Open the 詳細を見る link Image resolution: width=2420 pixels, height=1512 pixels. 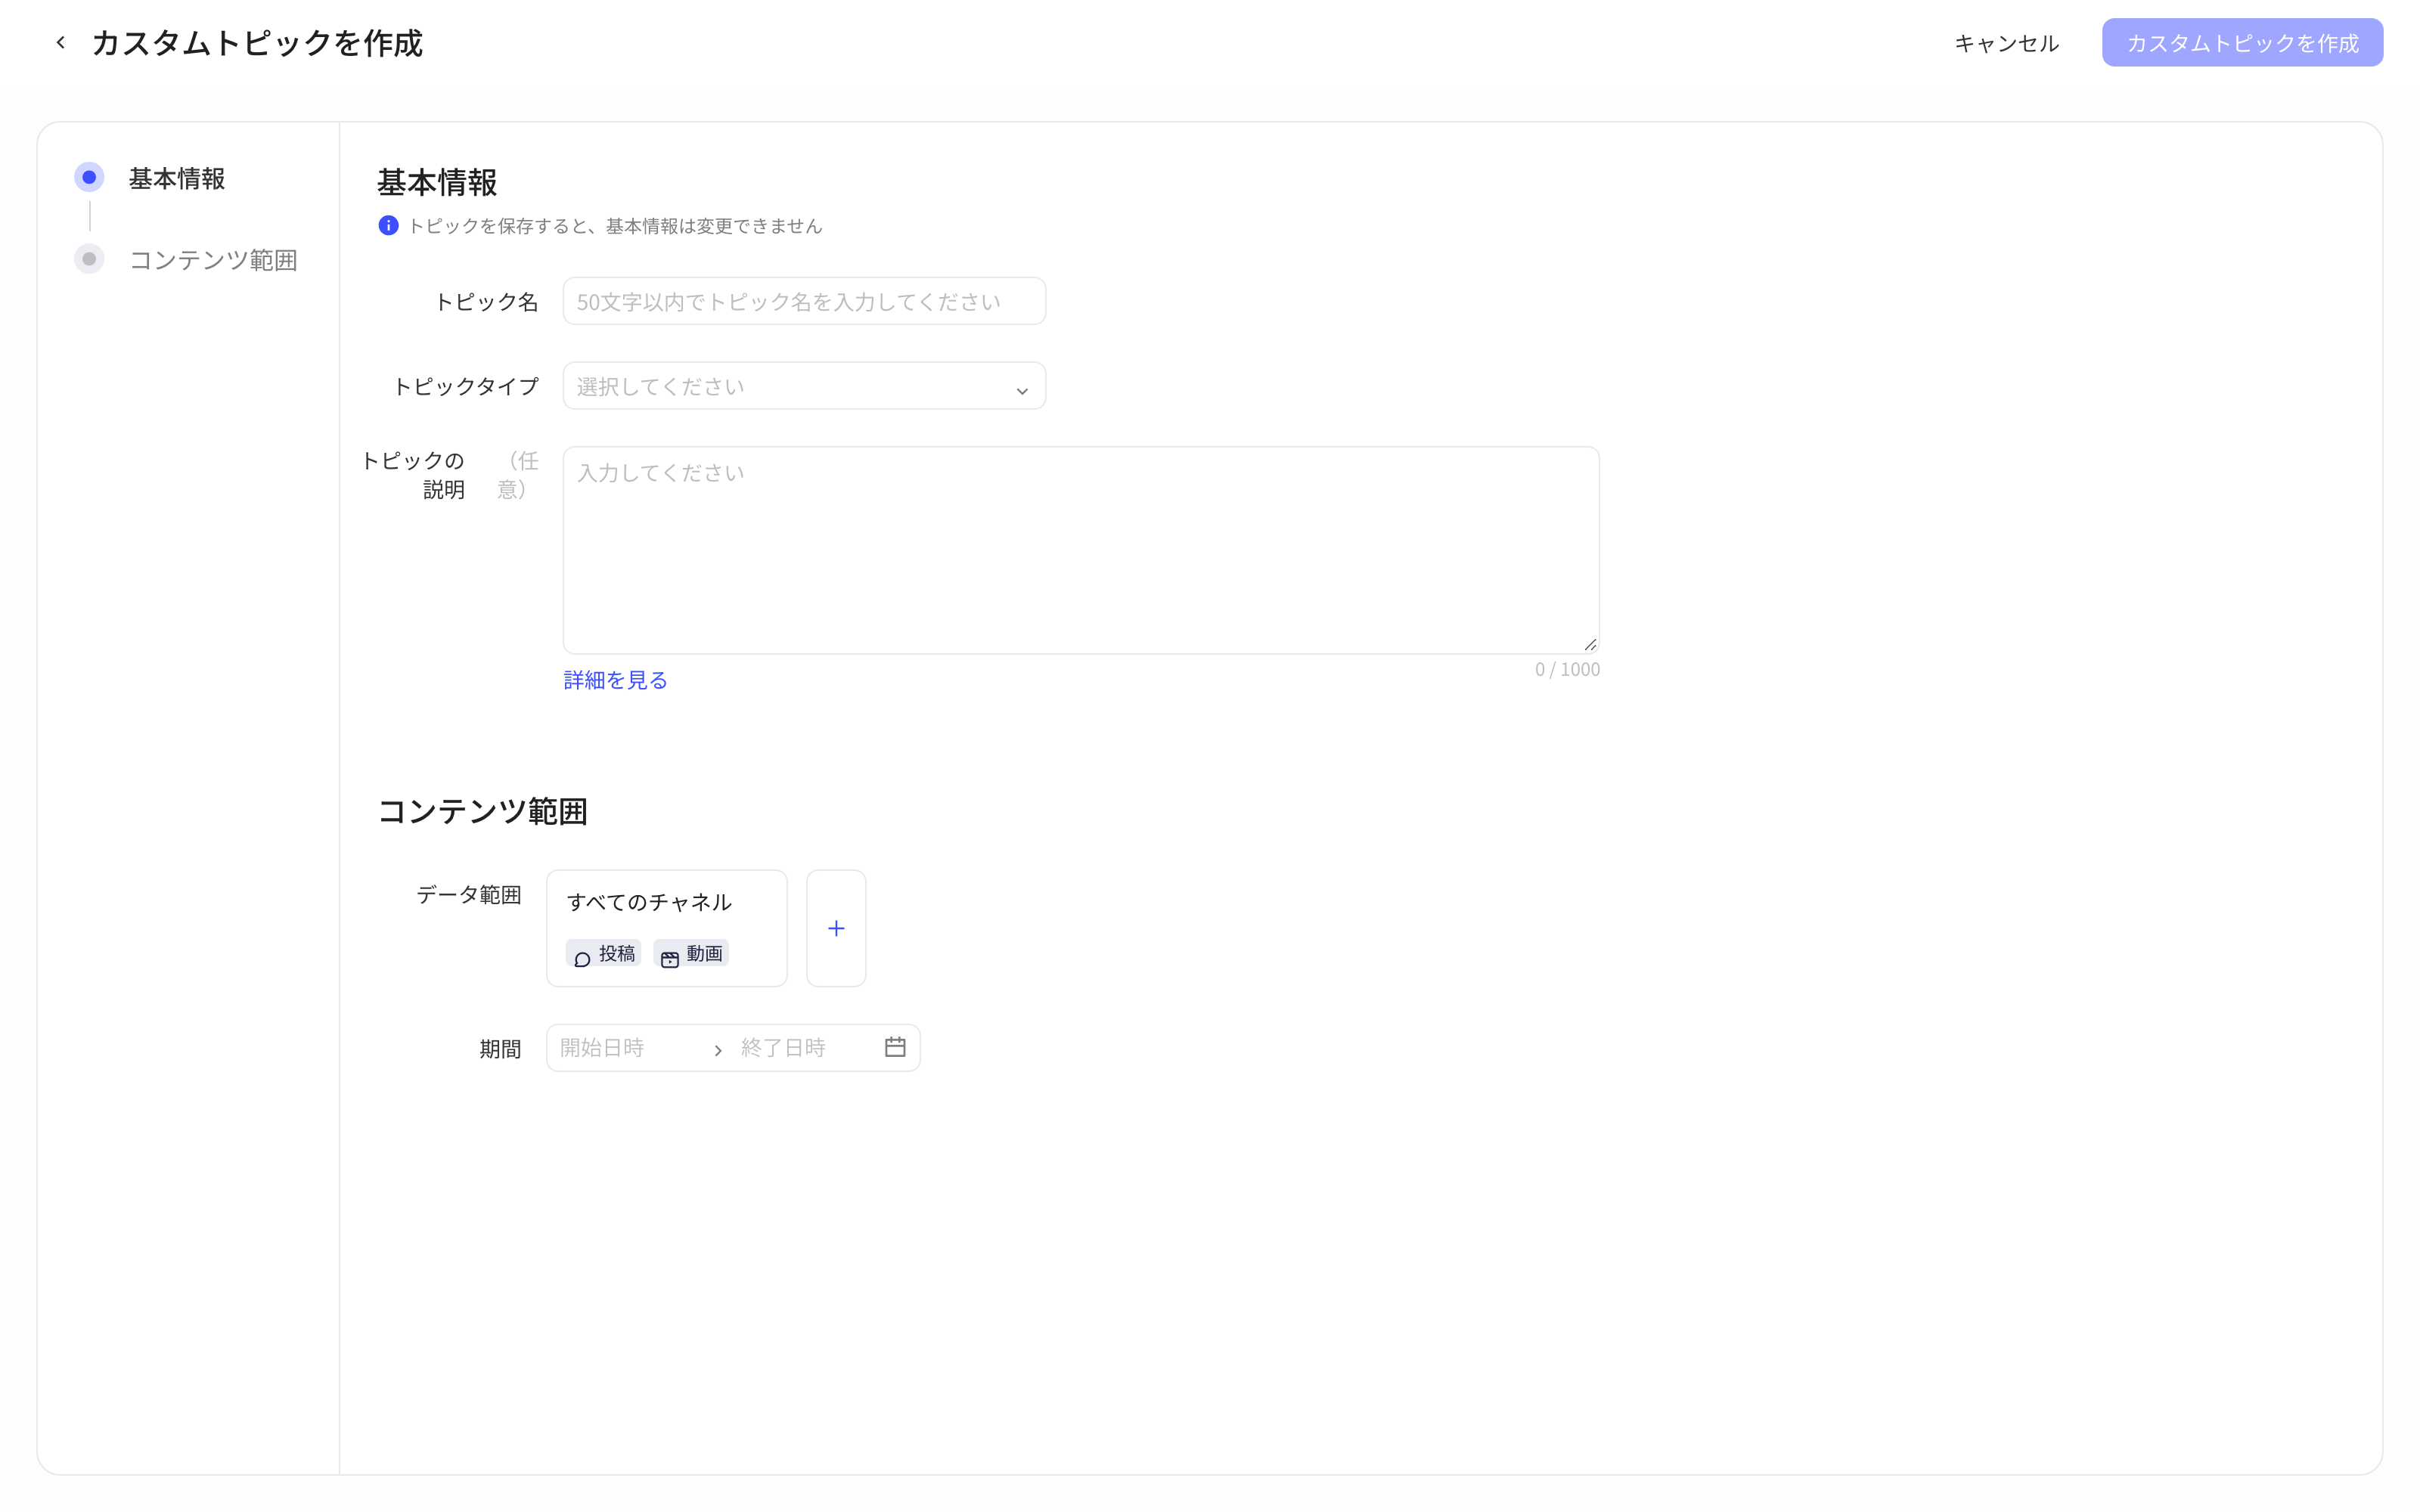pyautogui.click(x=616, y=680)
